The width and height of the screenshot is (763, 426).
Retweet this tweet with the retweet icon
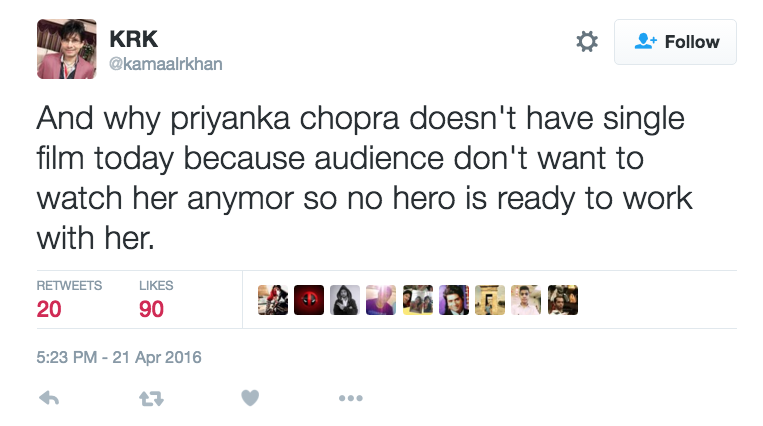(x=149, y=397)
